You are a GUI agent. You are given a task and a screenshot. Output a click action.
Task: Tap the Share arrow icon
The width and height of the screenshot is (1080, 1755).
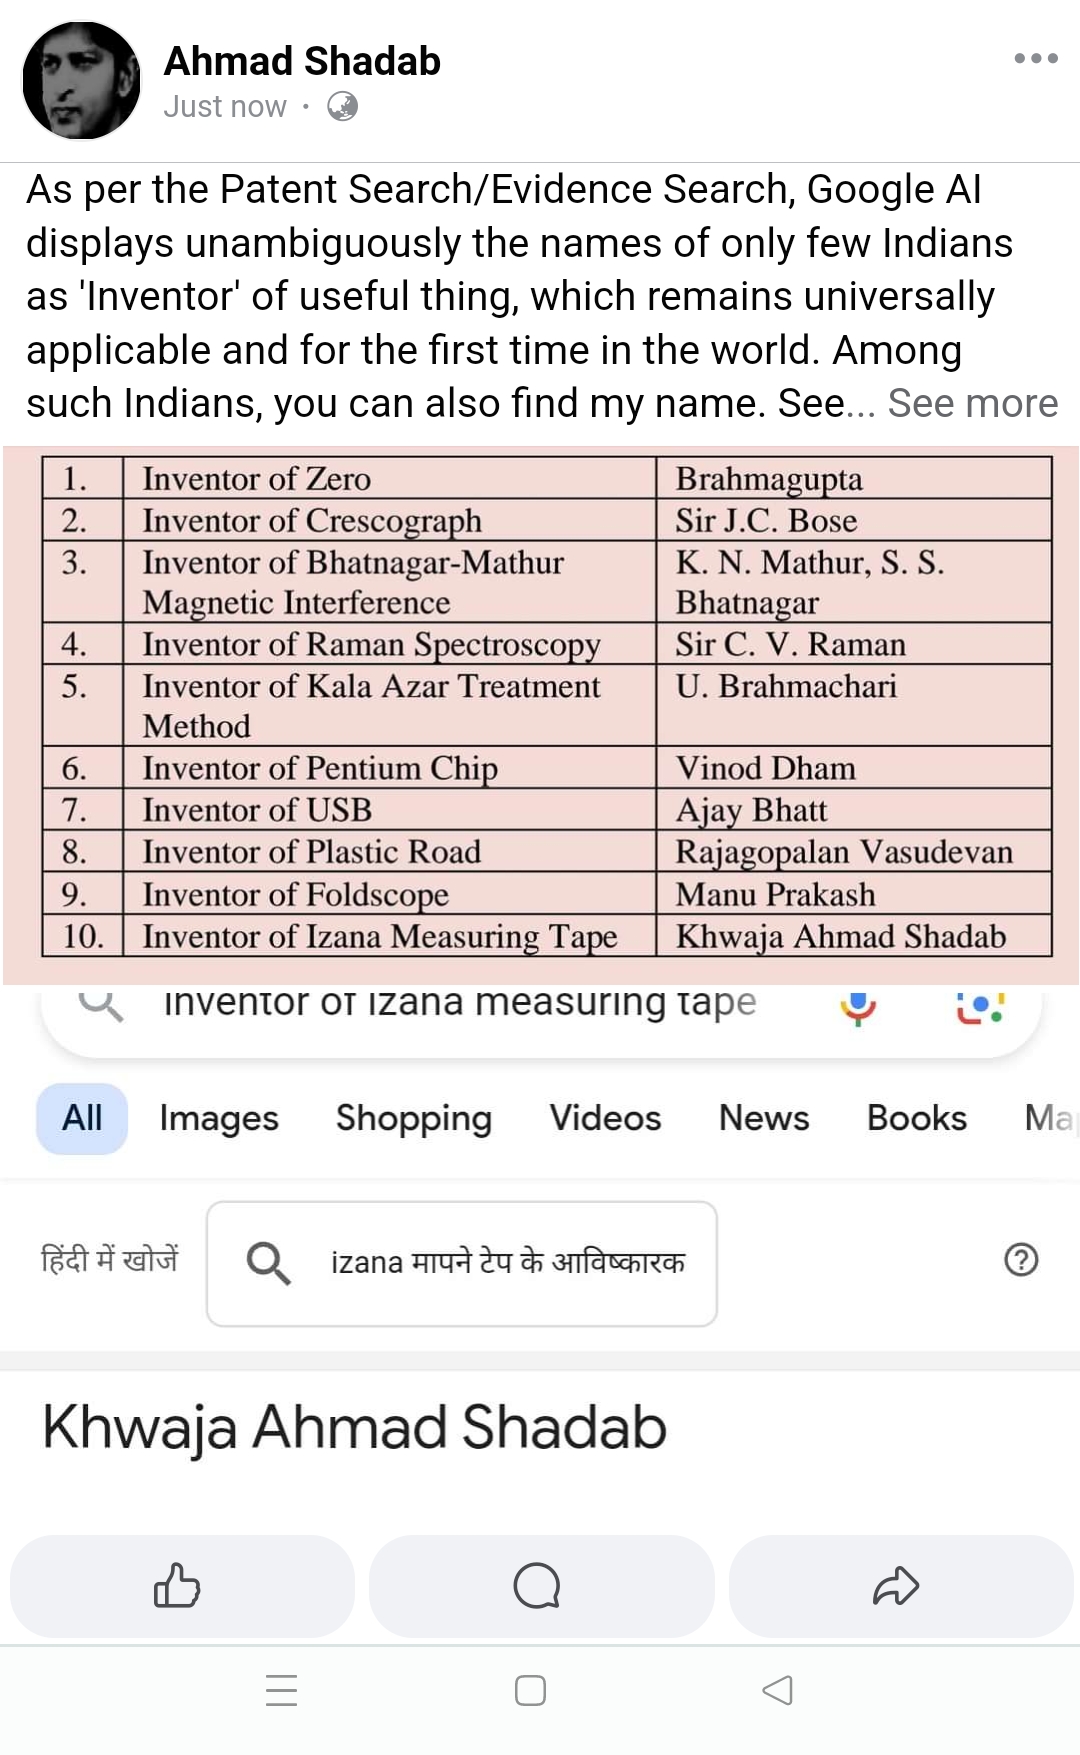coord(896,1586)
